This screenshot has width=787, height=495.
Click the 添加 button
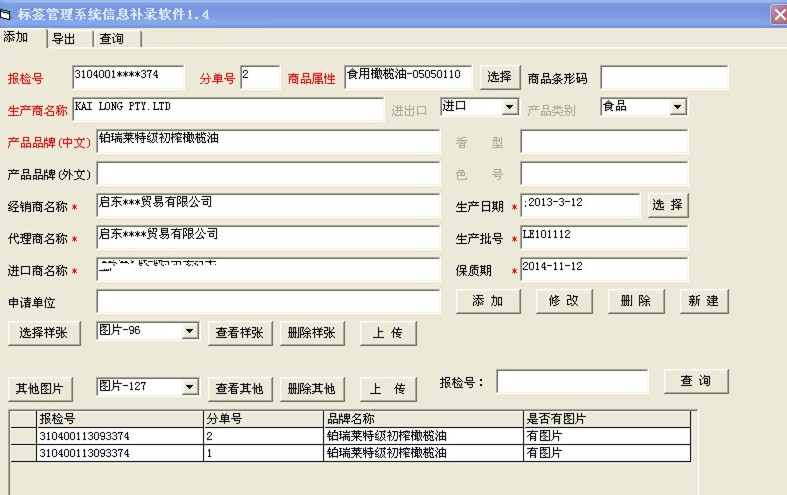488,301
